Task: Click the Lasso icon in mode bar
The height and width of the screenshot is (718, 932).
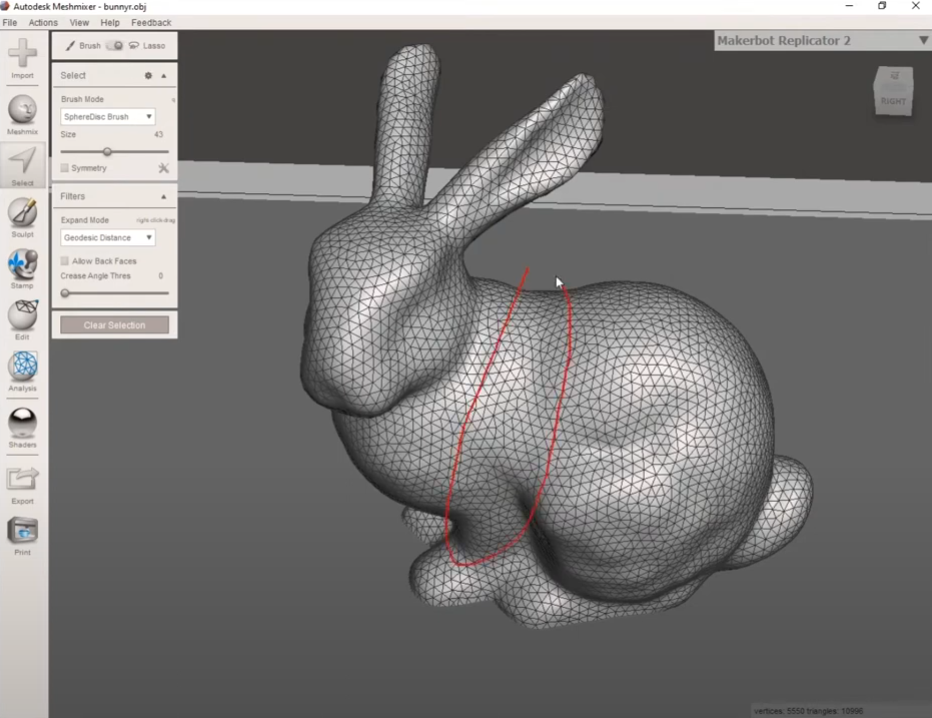Action: pyautogui.click(x=134, y=46)
